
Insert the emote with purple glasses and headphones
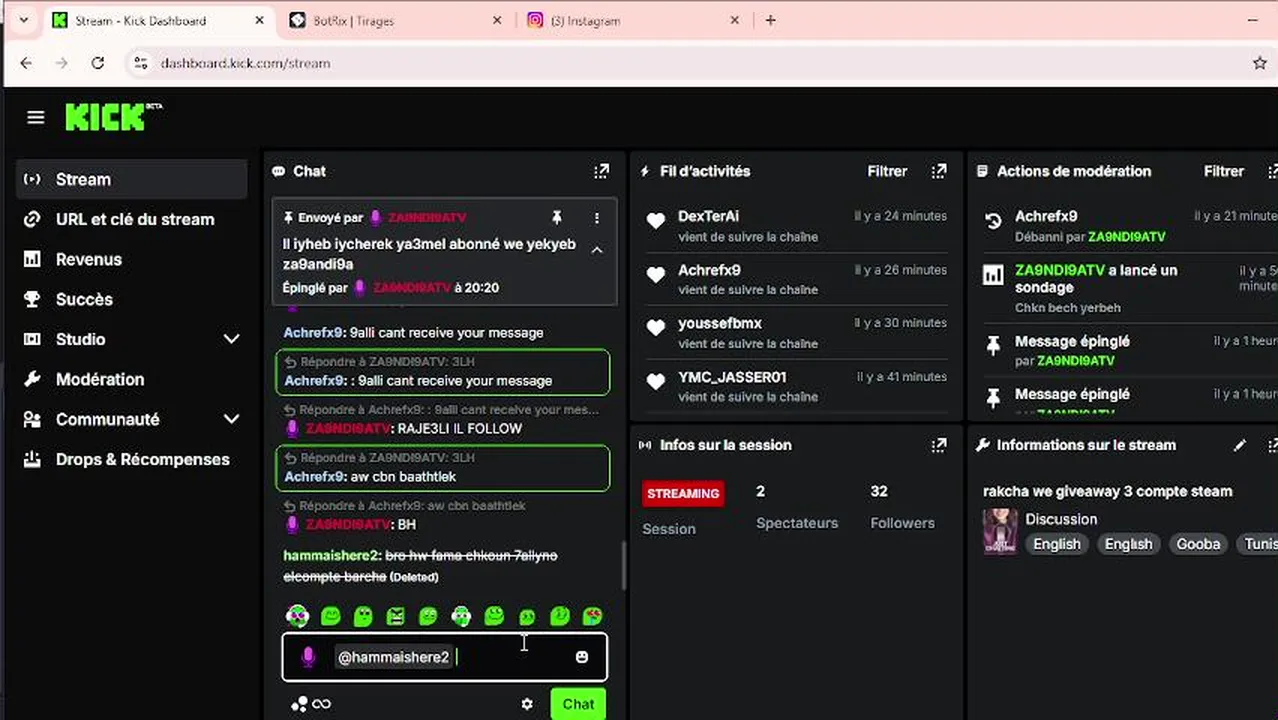click(297, 616)
